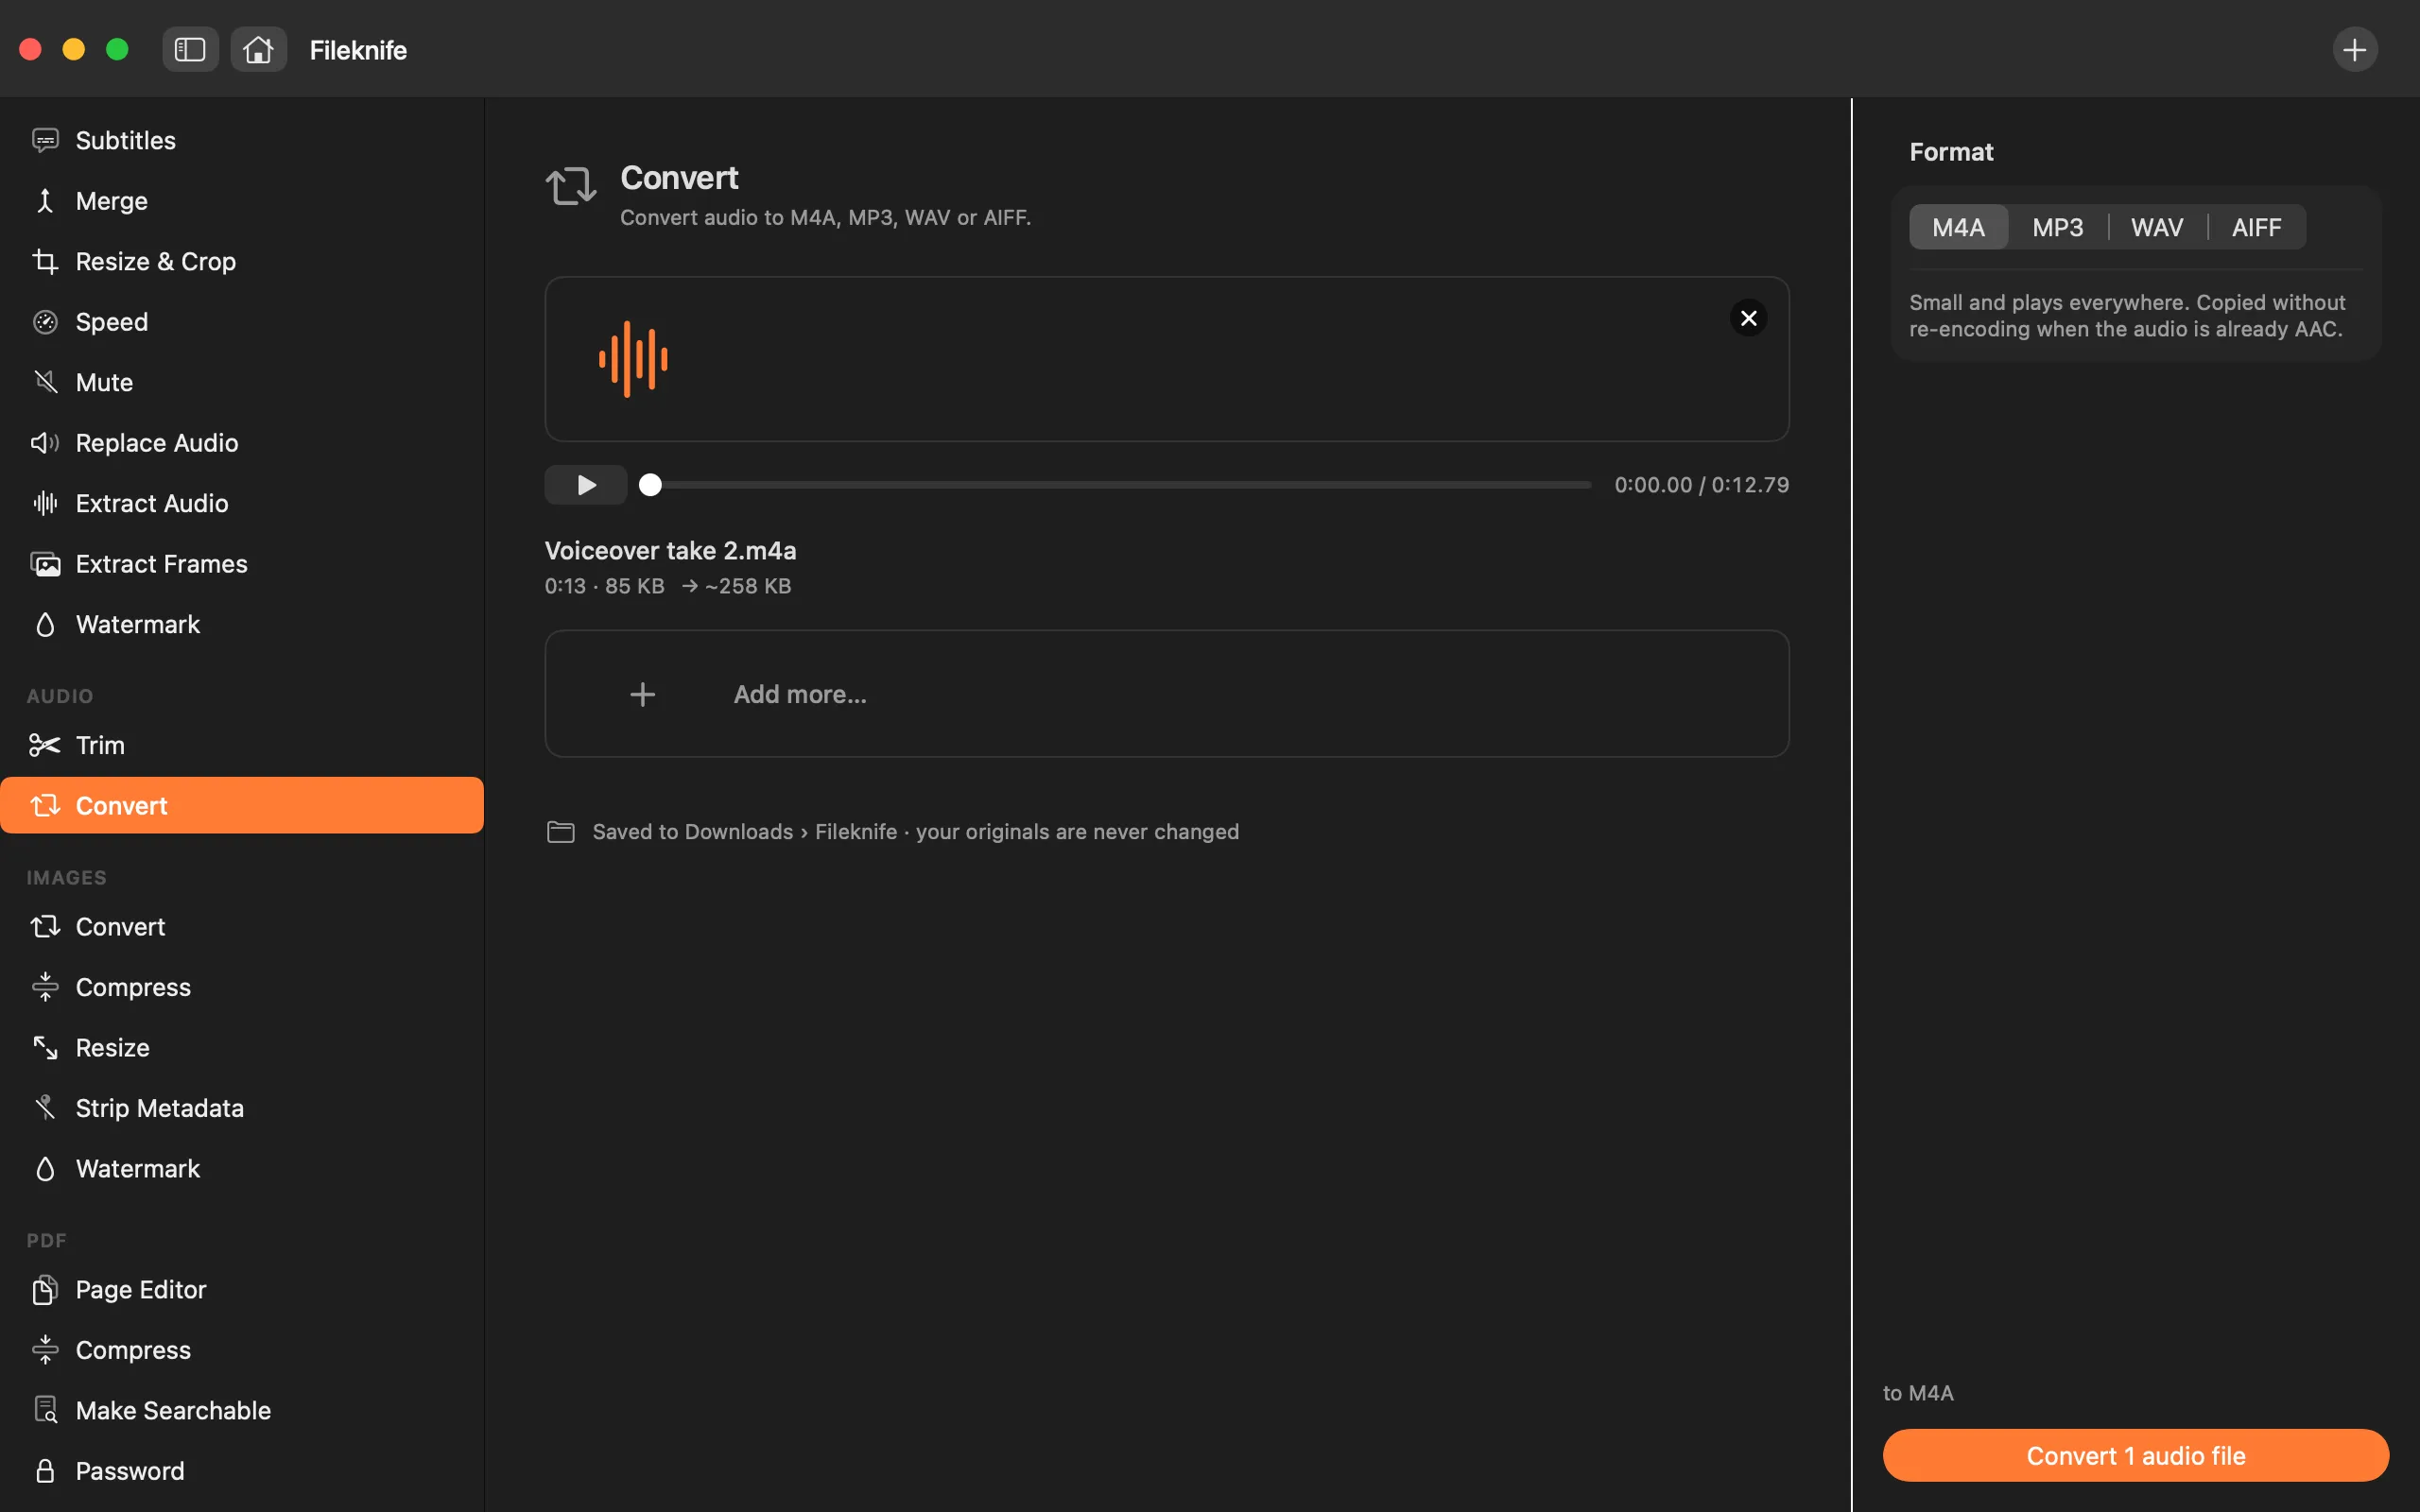This screenshot has width=2420, height=1512.
Task: Click the plus icon in Add more
Action: click(642, 694)
